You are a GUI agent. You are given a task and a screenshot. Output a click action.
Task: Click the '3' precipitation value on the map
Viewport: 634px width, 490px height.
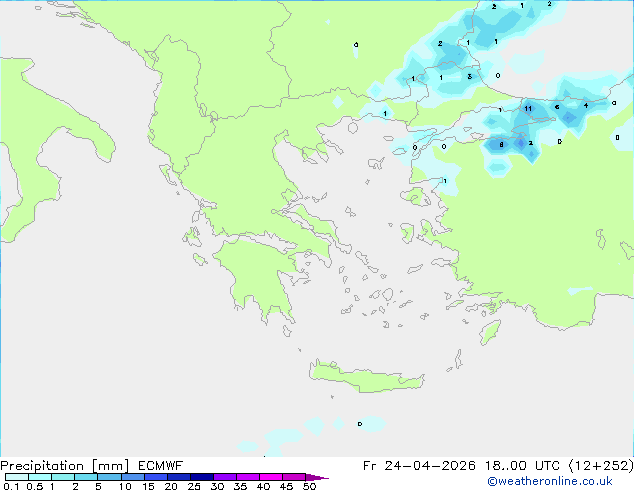click(469, 76)
